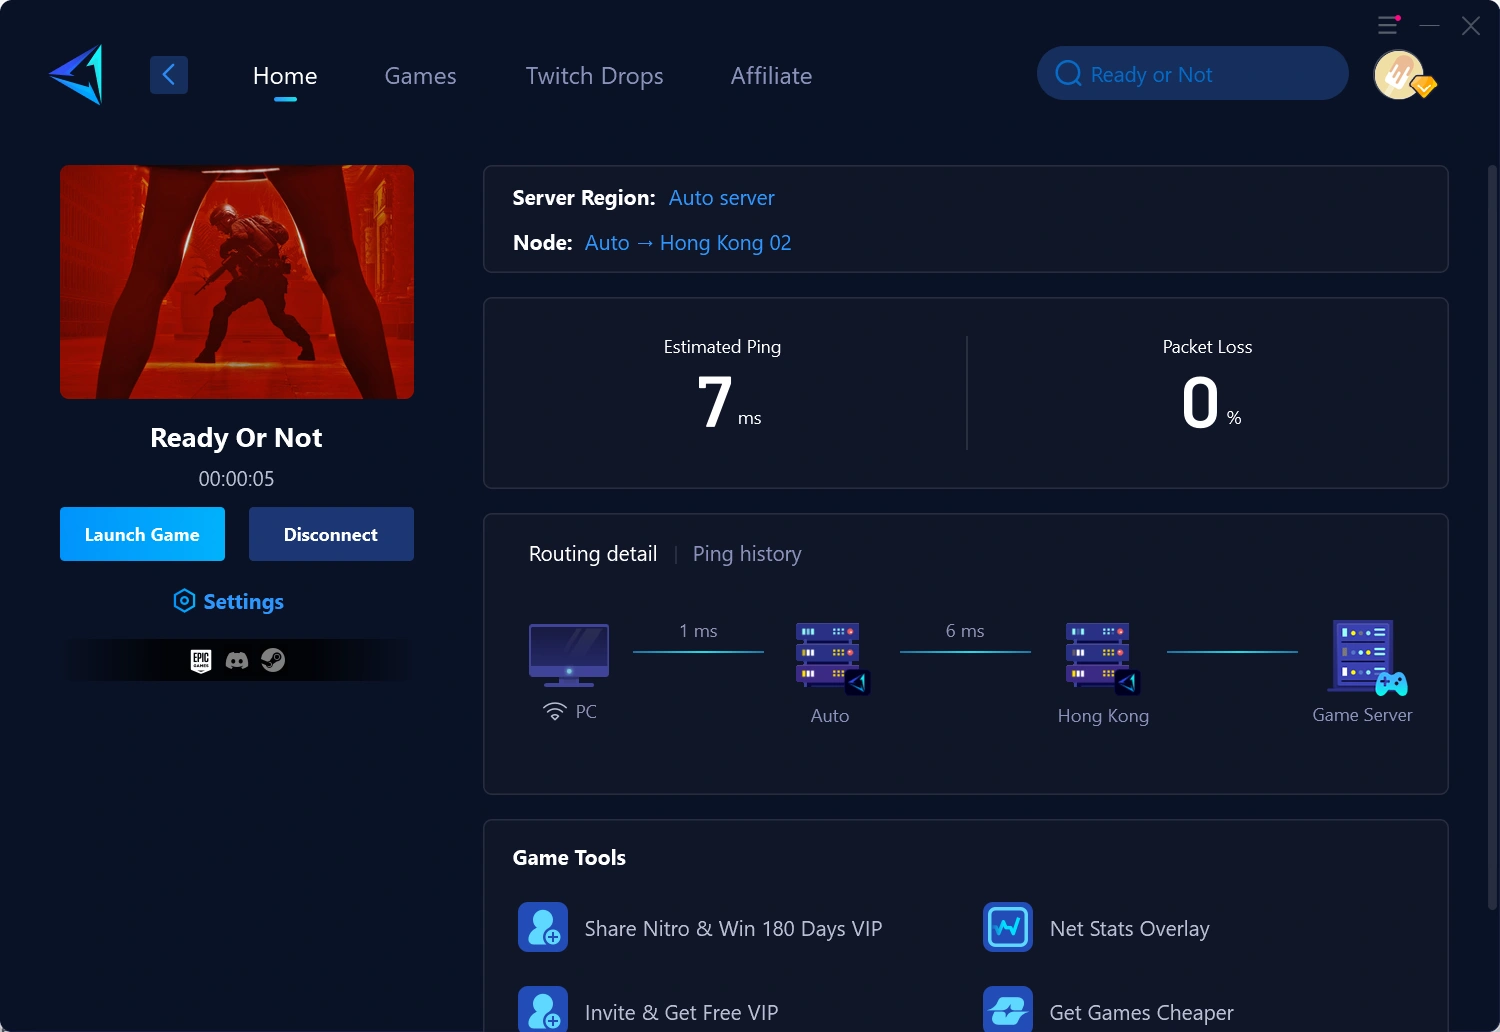Change the Auto → Hong Kong 02 node
Screen dimensions: 1500x1032
tap(688, 243)
